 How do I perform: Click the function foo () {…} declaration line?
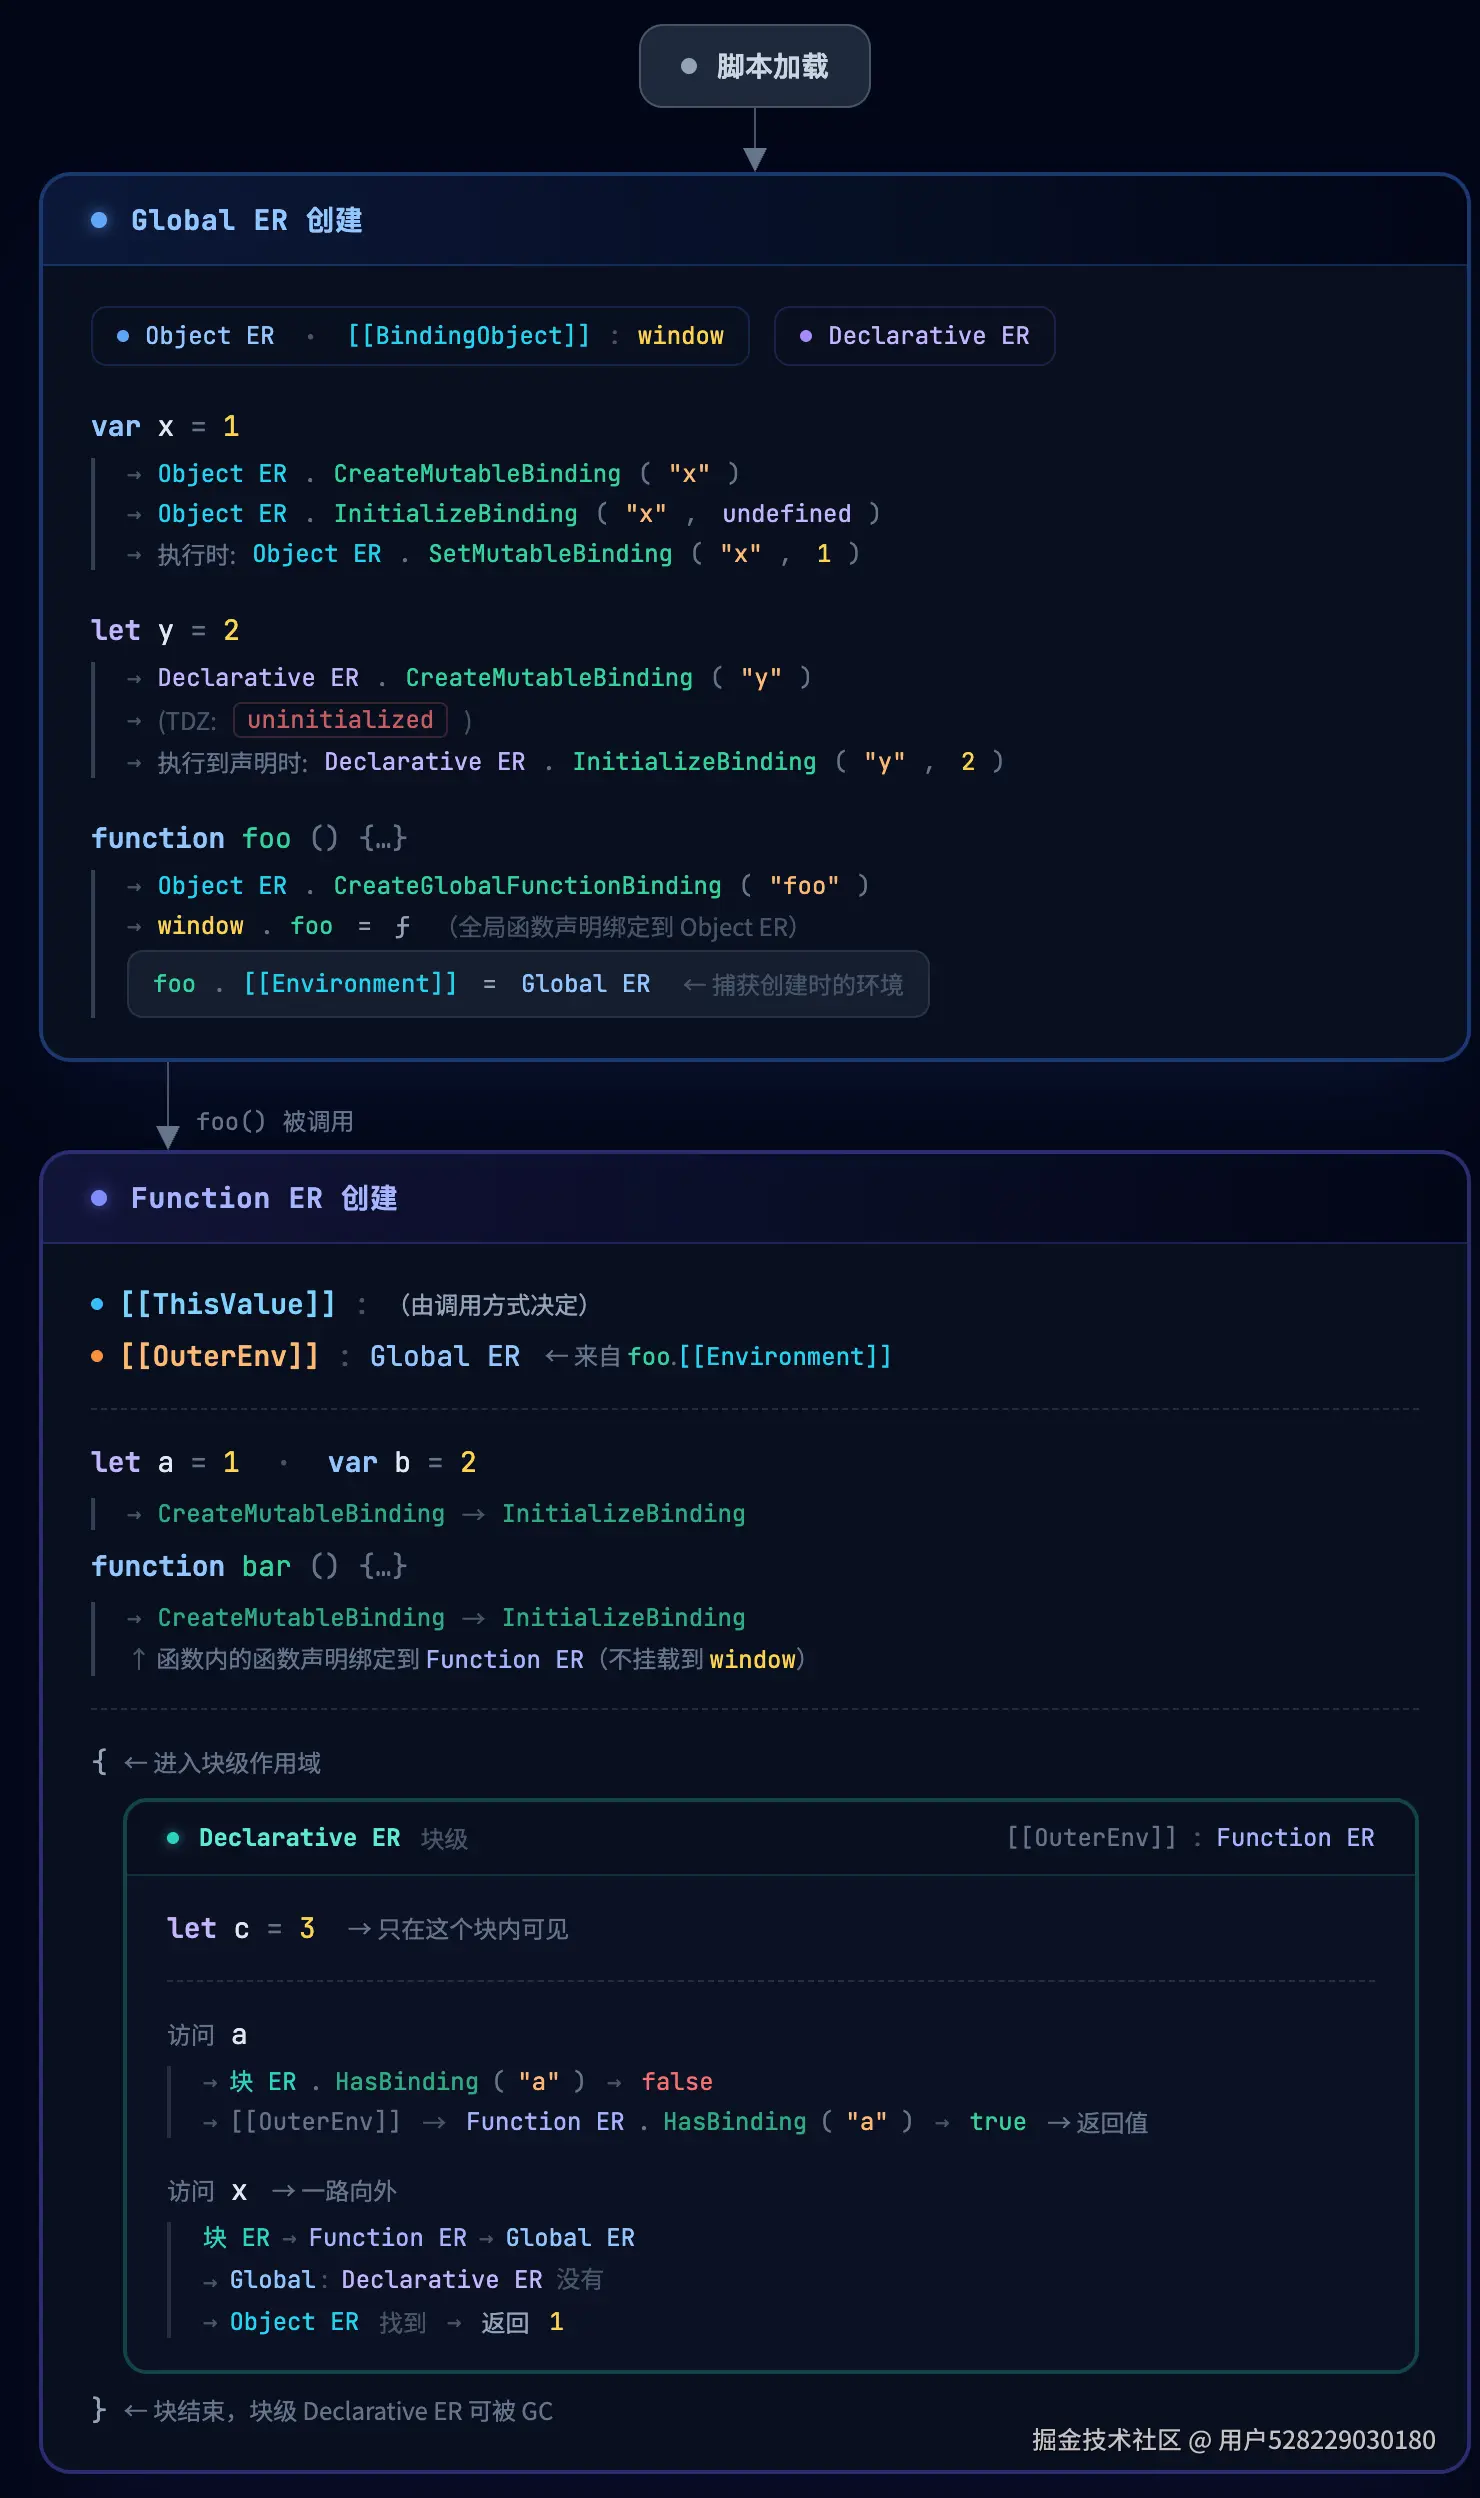pyautogui.click(x=249, y=838)
